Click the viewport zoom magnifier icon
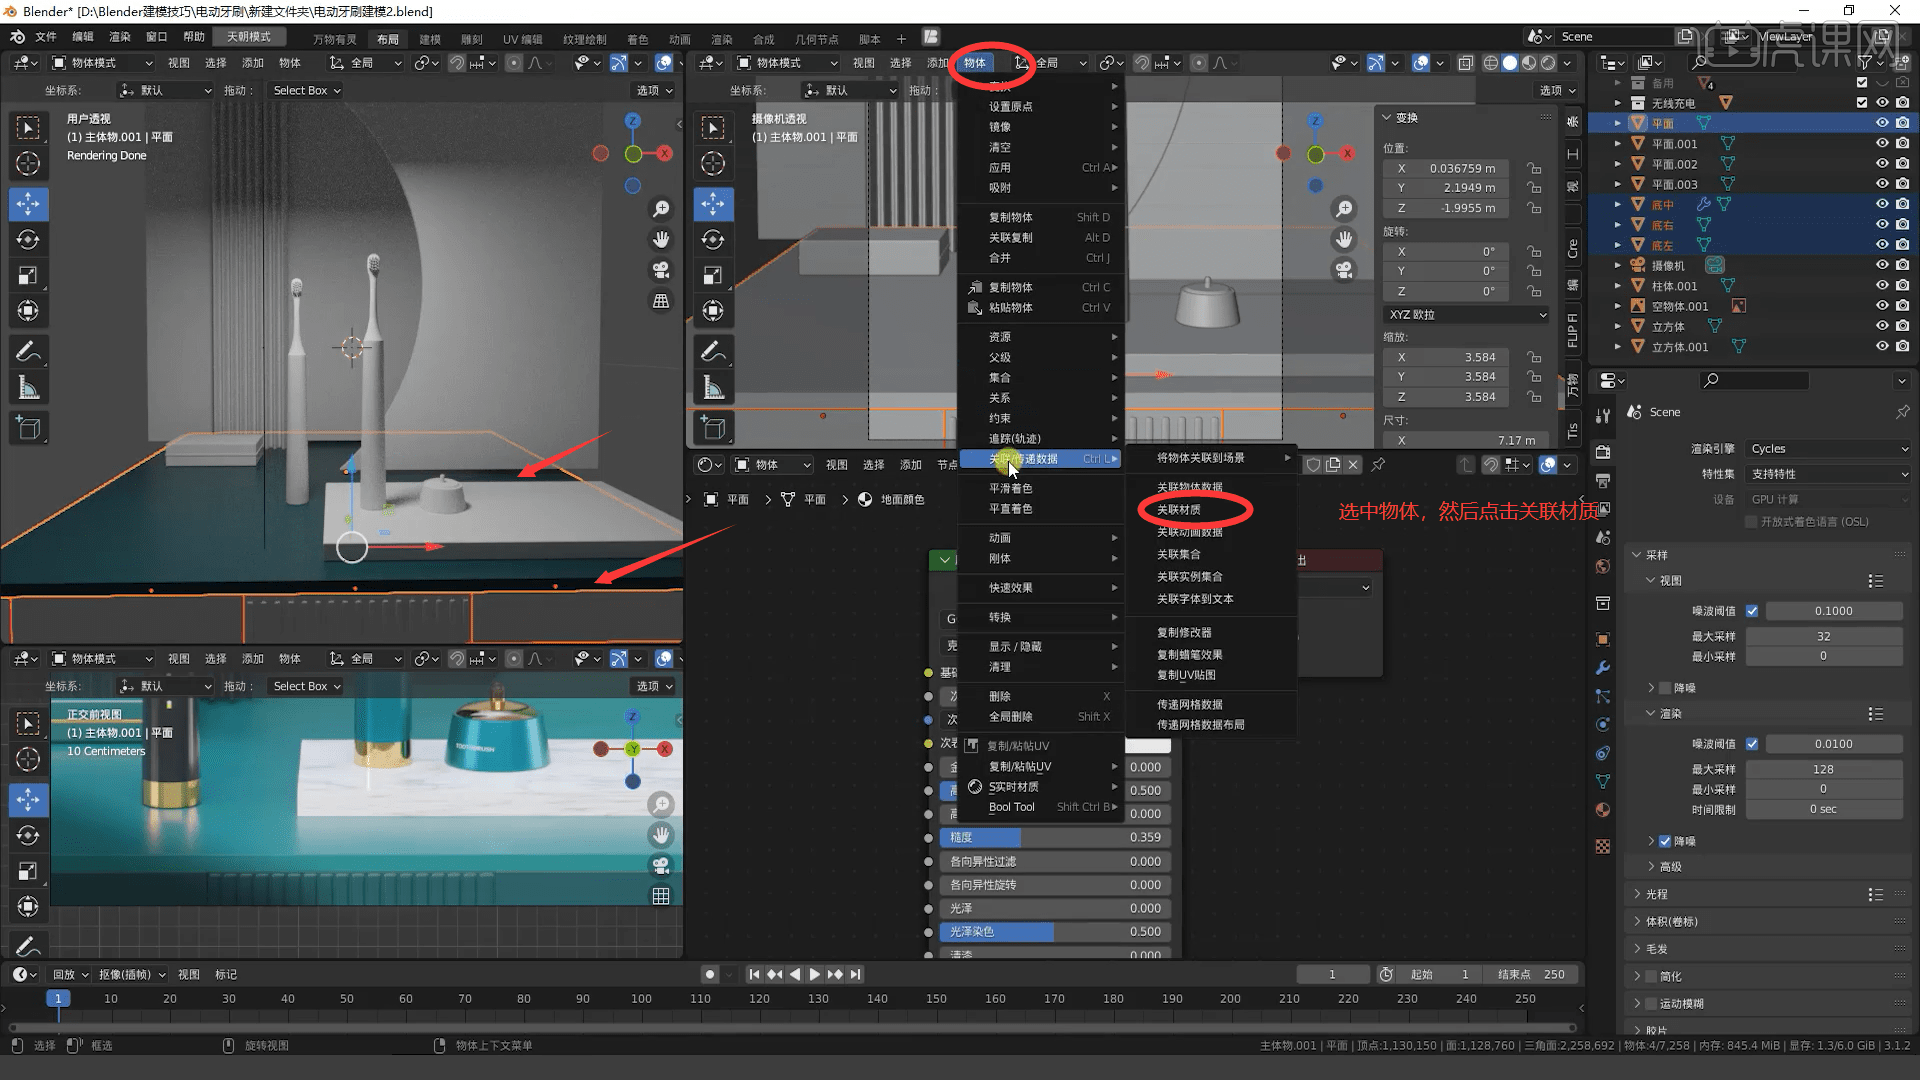Image resolution: width=1920 pixels, height=1080 pixels. point(661,208)
